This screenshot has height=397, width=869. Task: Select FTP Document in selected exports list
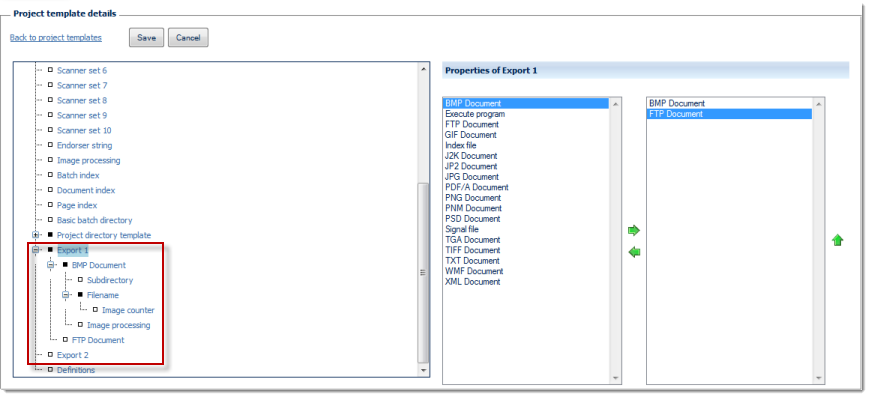729,114
